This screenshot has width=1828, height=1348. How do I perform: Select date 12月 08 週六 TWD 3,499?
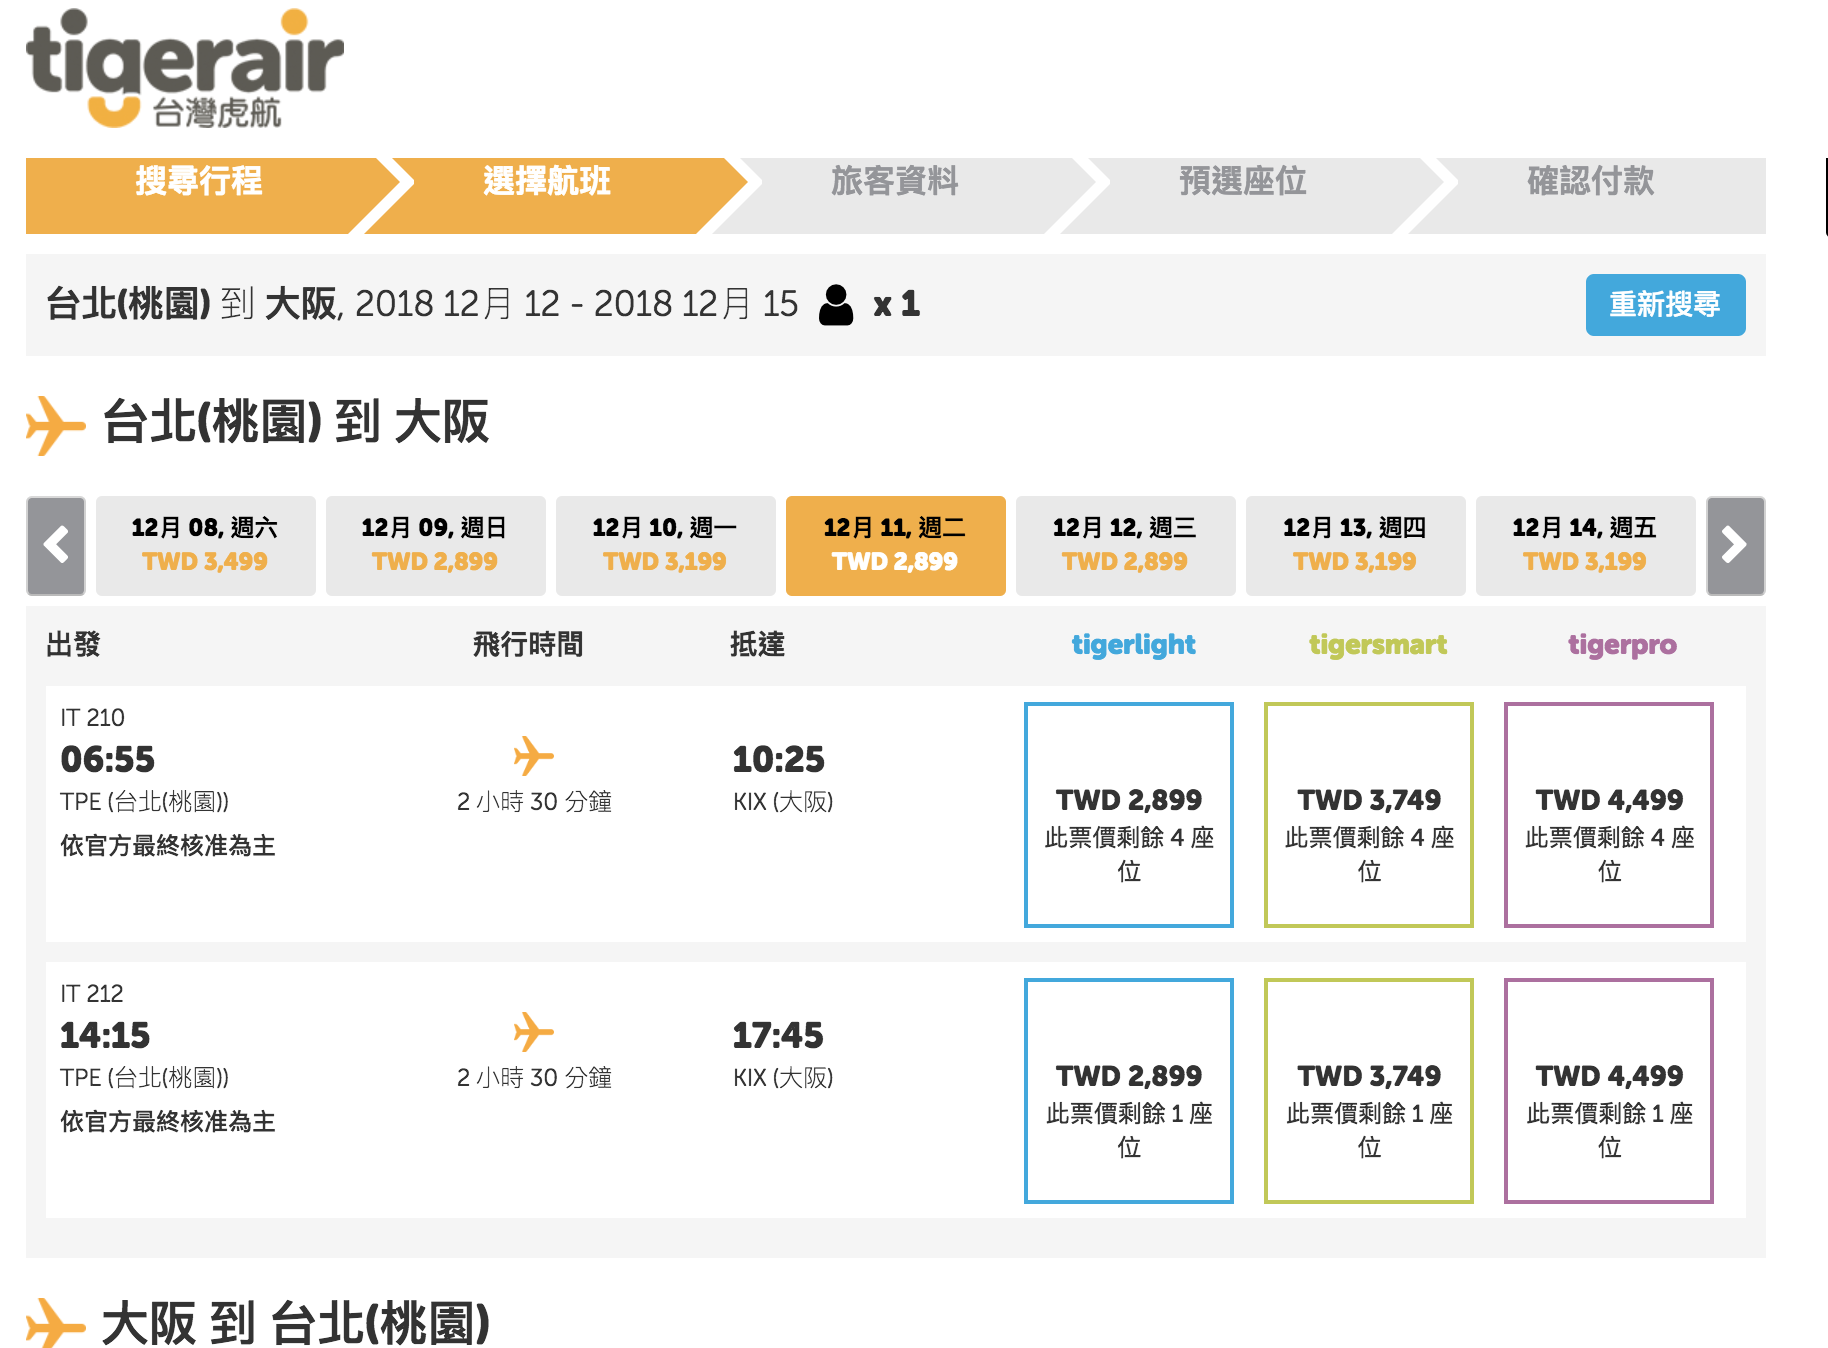pos(206,546)
